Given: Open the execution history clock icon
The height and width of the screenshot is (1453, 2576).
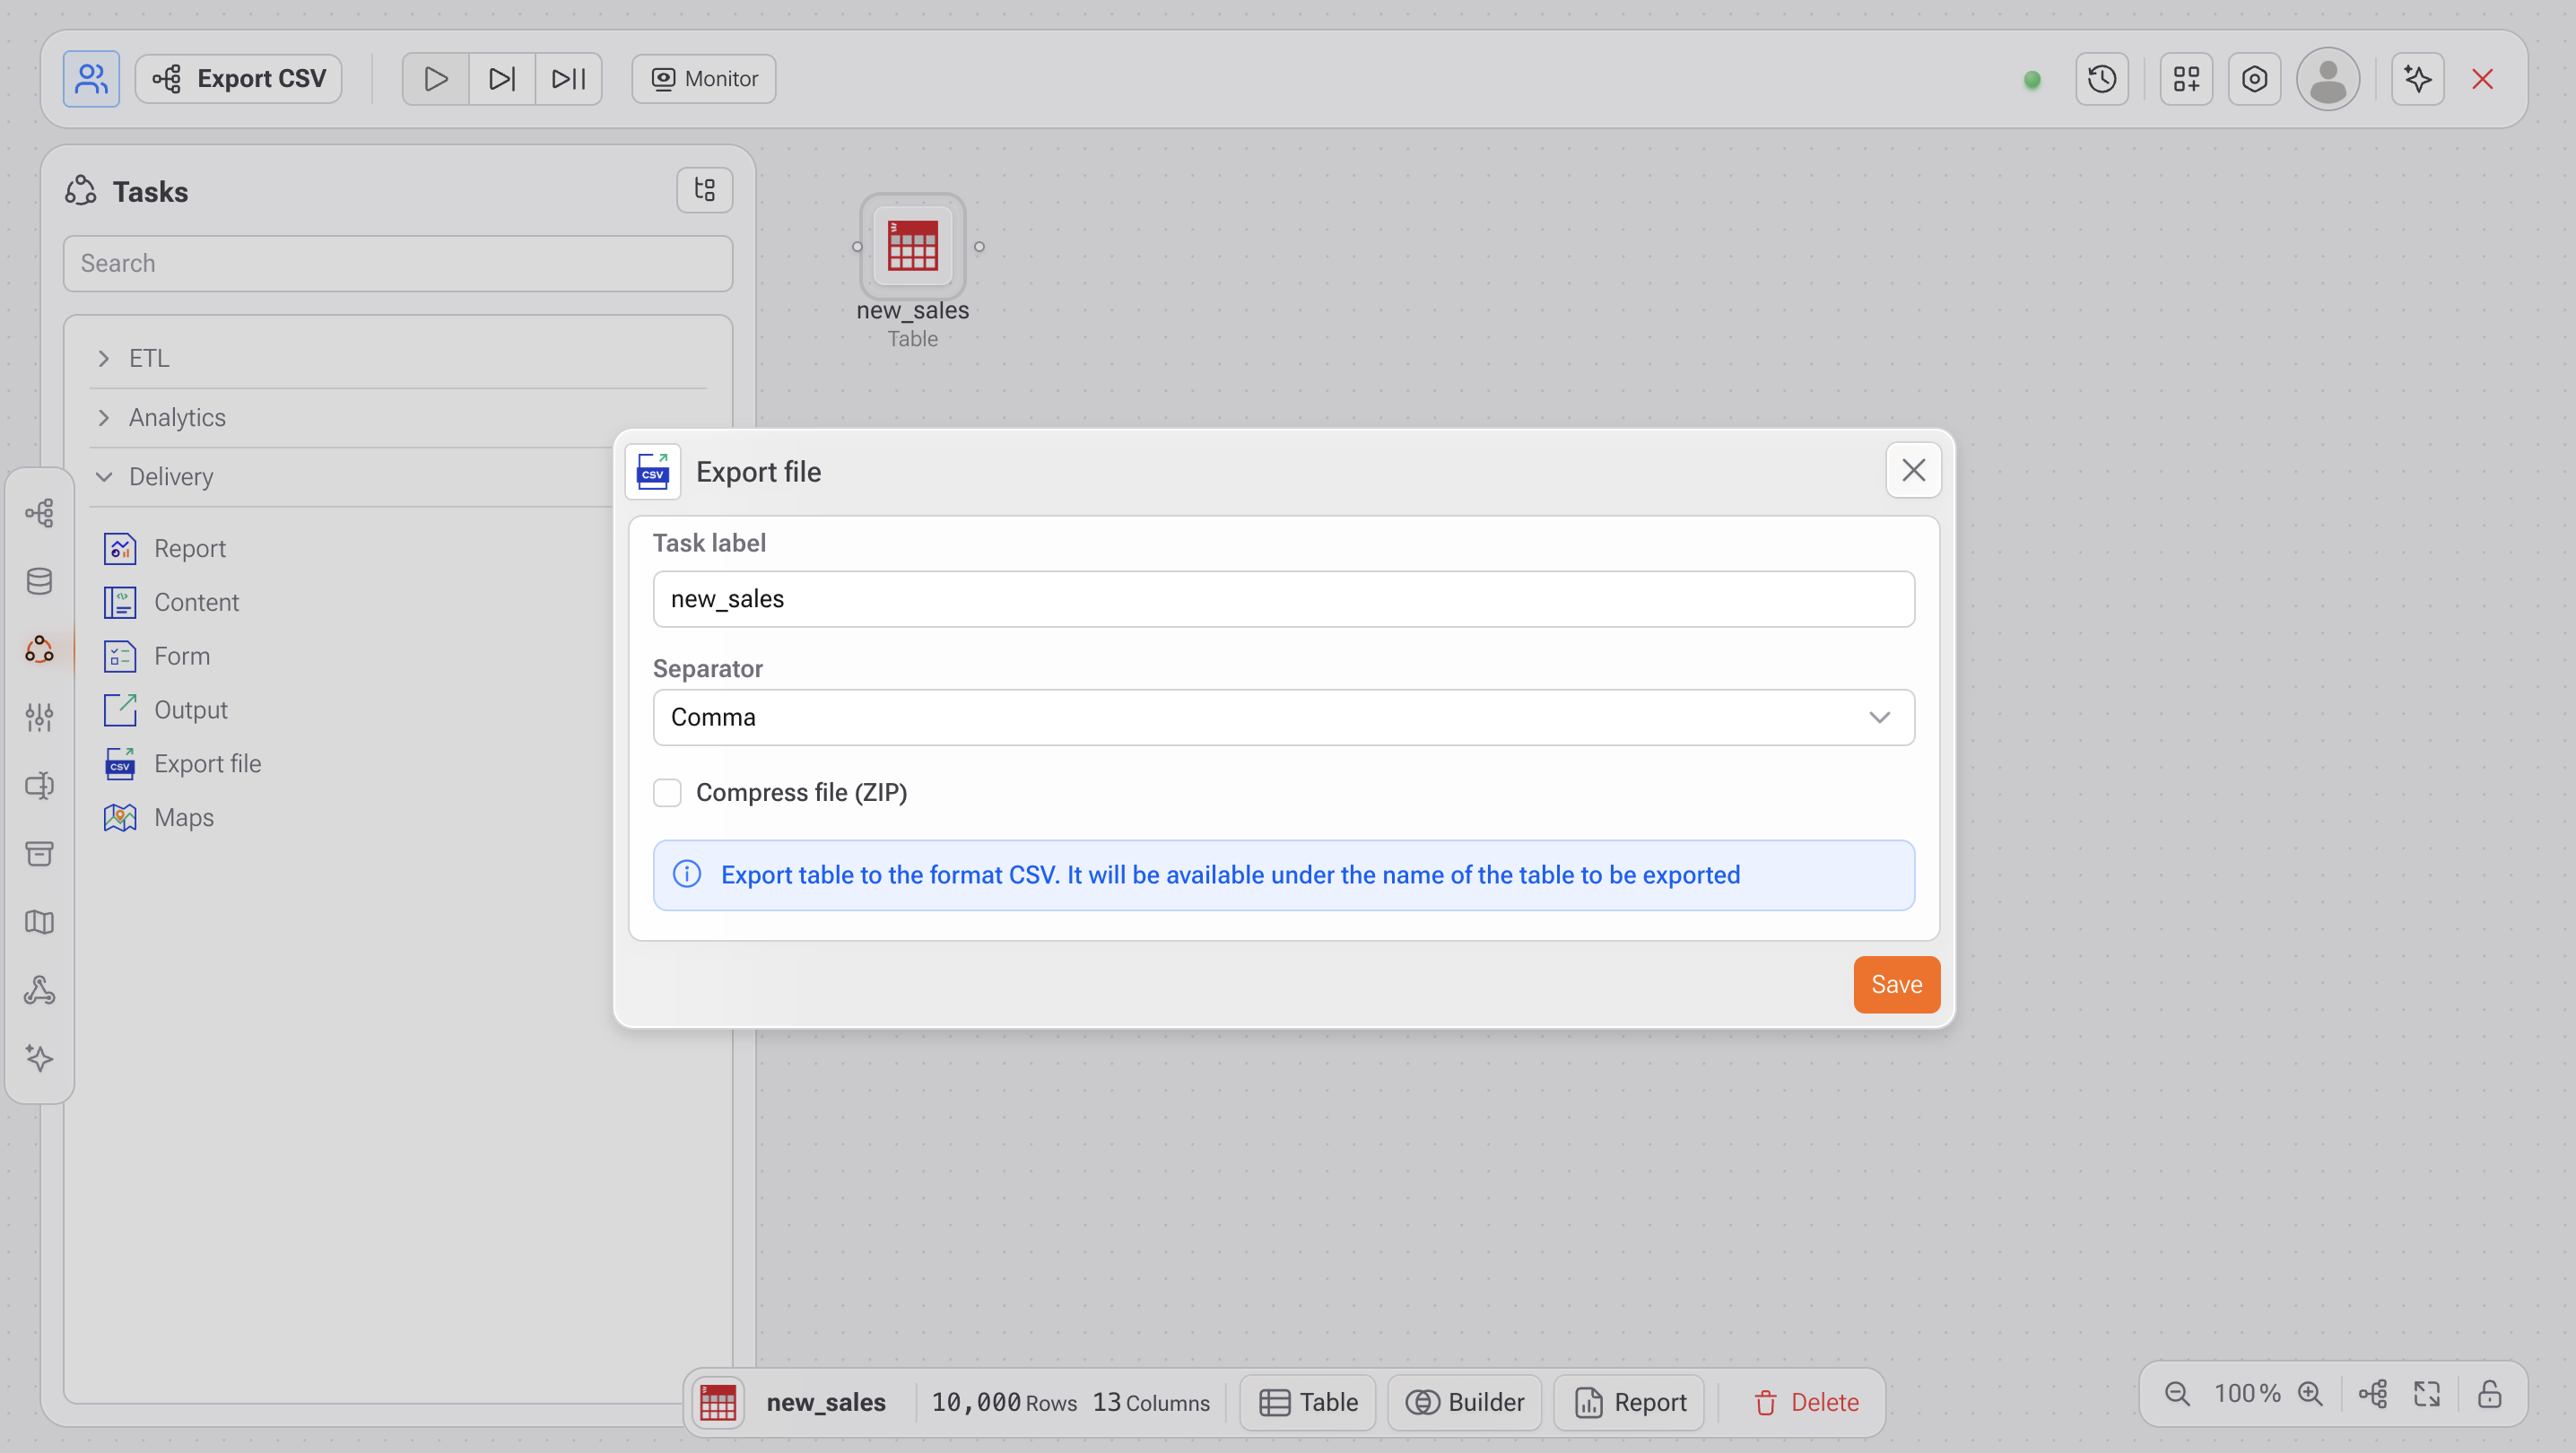Looking at the screenshot, I should (2102, 79).
